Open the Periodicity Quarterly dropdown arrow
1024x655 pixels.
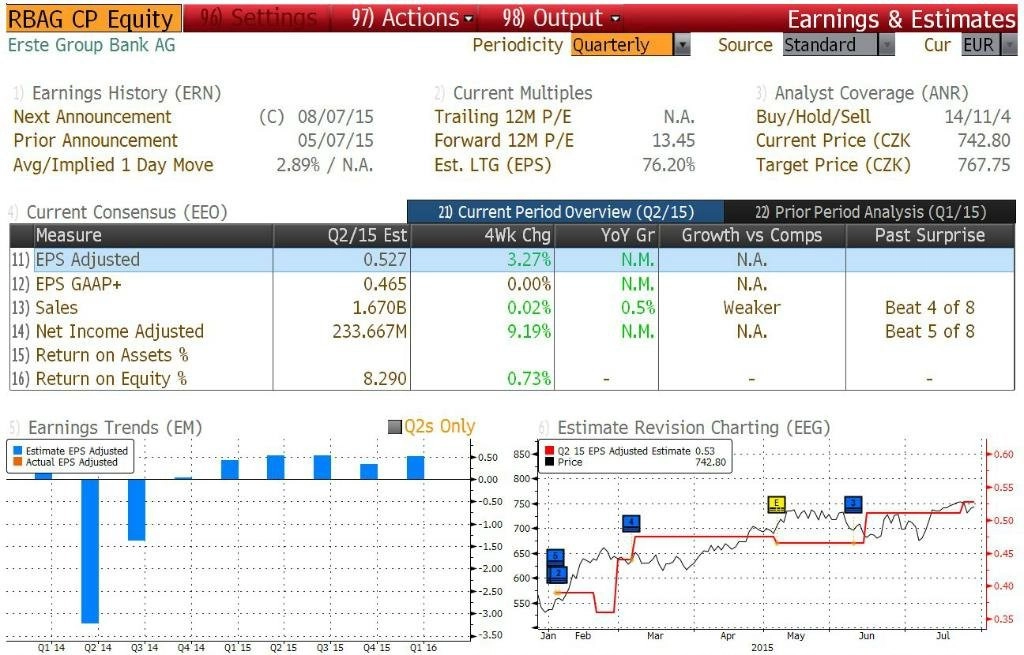coord(682,45)
